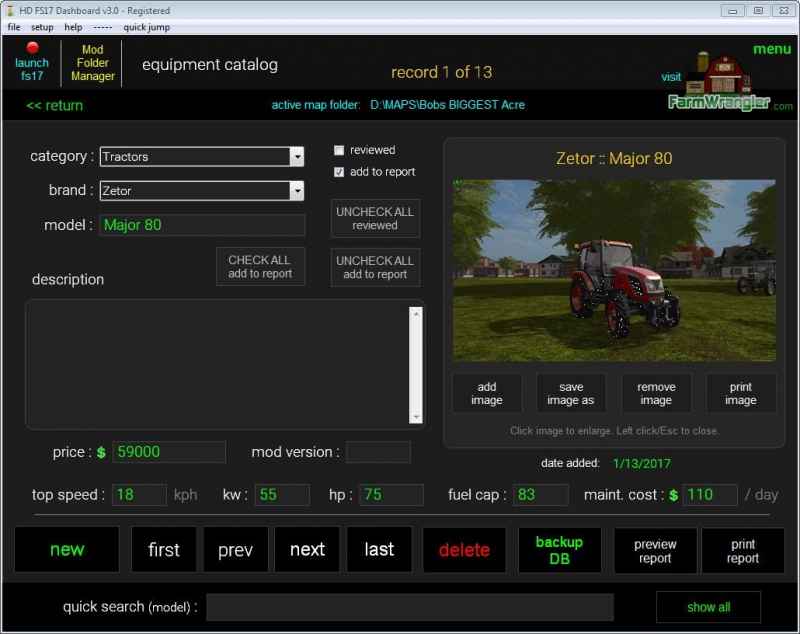The width and height of the screenshot is (800, 634).
Task: Enlarge the Zetor Major 80 tractor image
Action: (x=614, y=270)
